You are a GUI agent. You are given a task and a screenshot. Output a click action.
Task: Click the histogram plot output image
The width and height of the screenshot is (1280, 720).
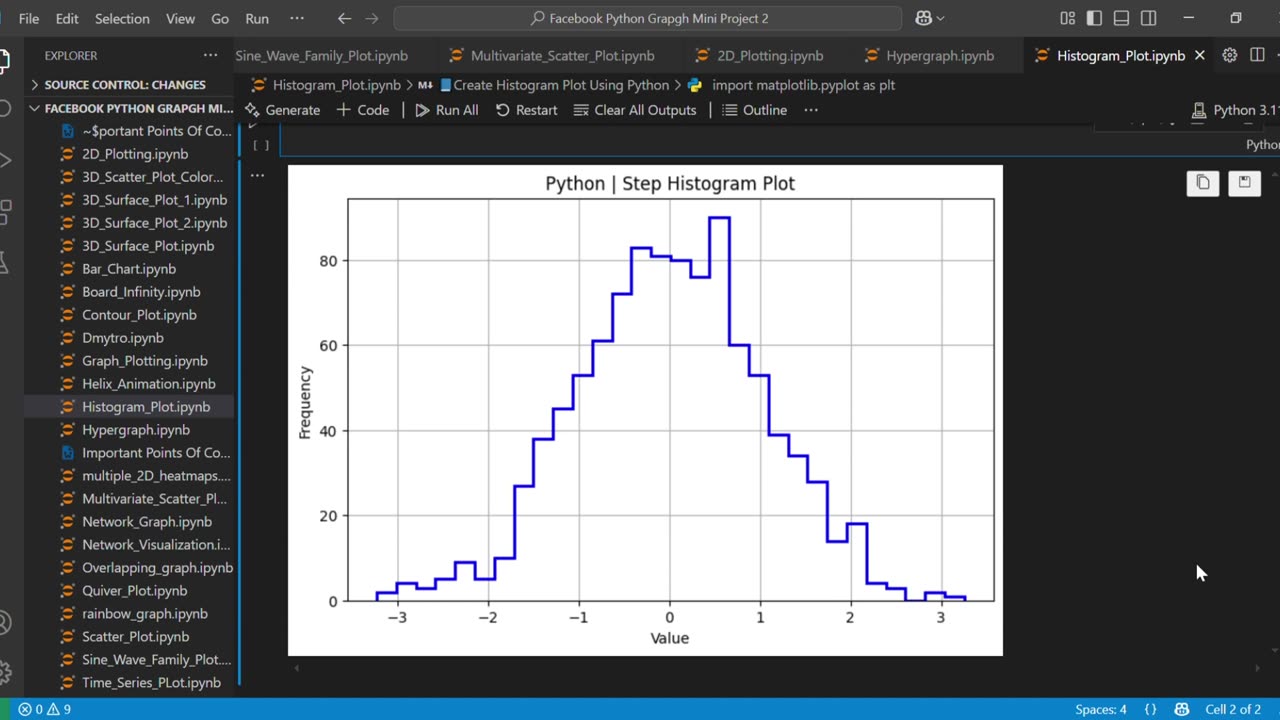pyautogui.click(x=645, y=410)
